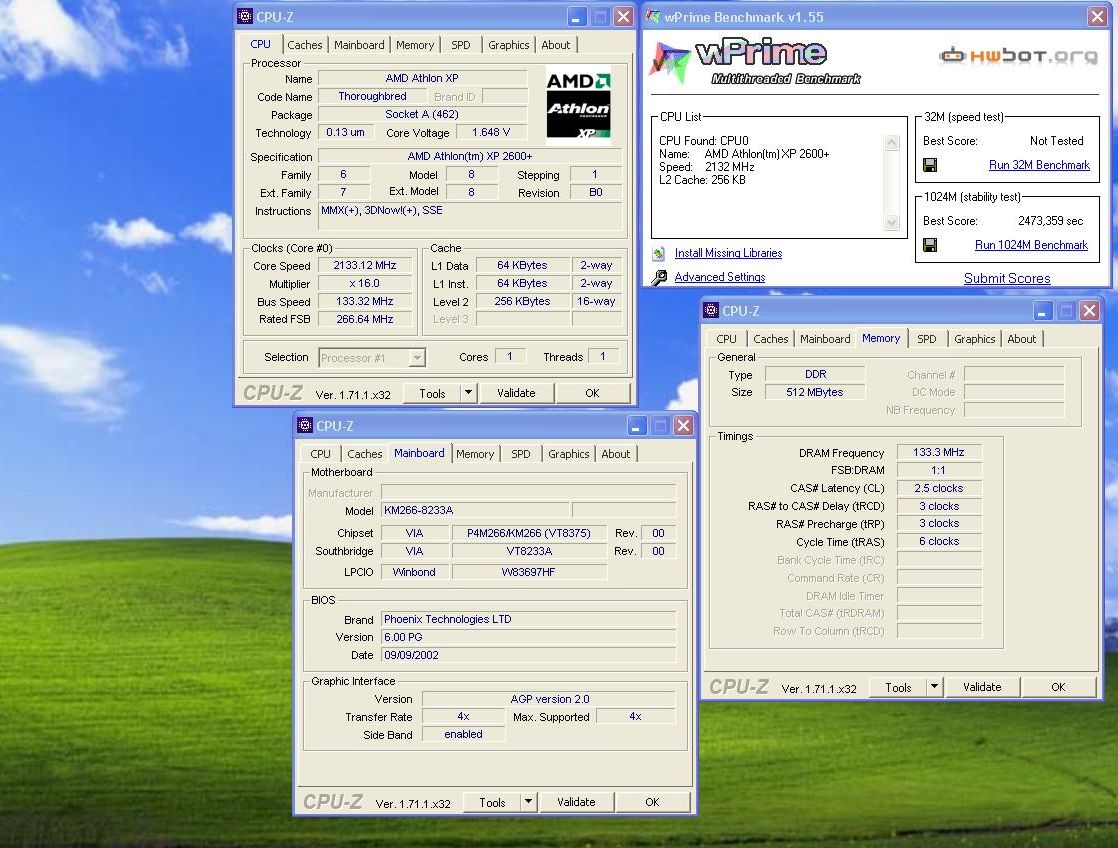This screenshot has height=848, width=1118.
Task: Select Mainboard tab in Memory window
Action: coord(825,339)
